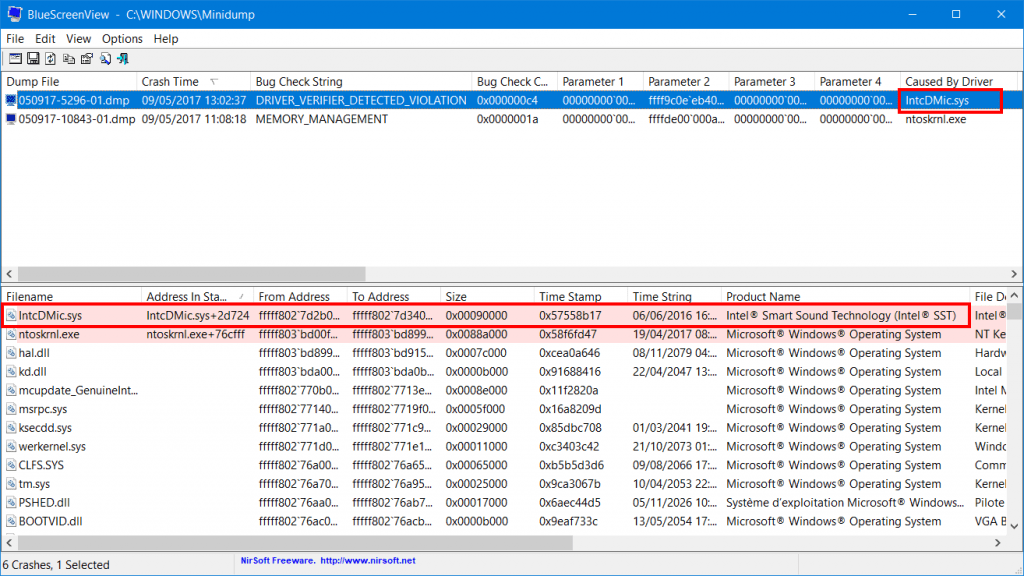Click the MEMORY_MANAGEMENT bug check cell
This screenshot has height=576, width=1024.
pyautogui.click(x=321, y=119)
